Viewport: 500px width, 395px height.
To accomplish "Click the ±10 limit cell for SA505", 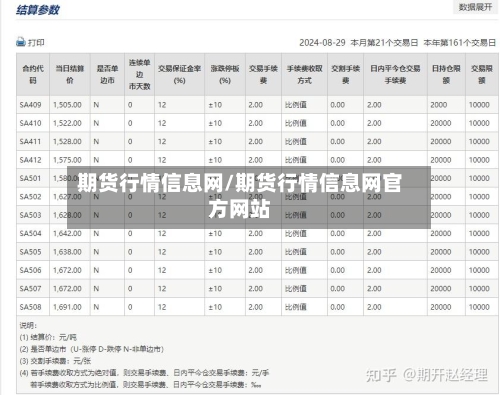I will click(x=215, y=252).
